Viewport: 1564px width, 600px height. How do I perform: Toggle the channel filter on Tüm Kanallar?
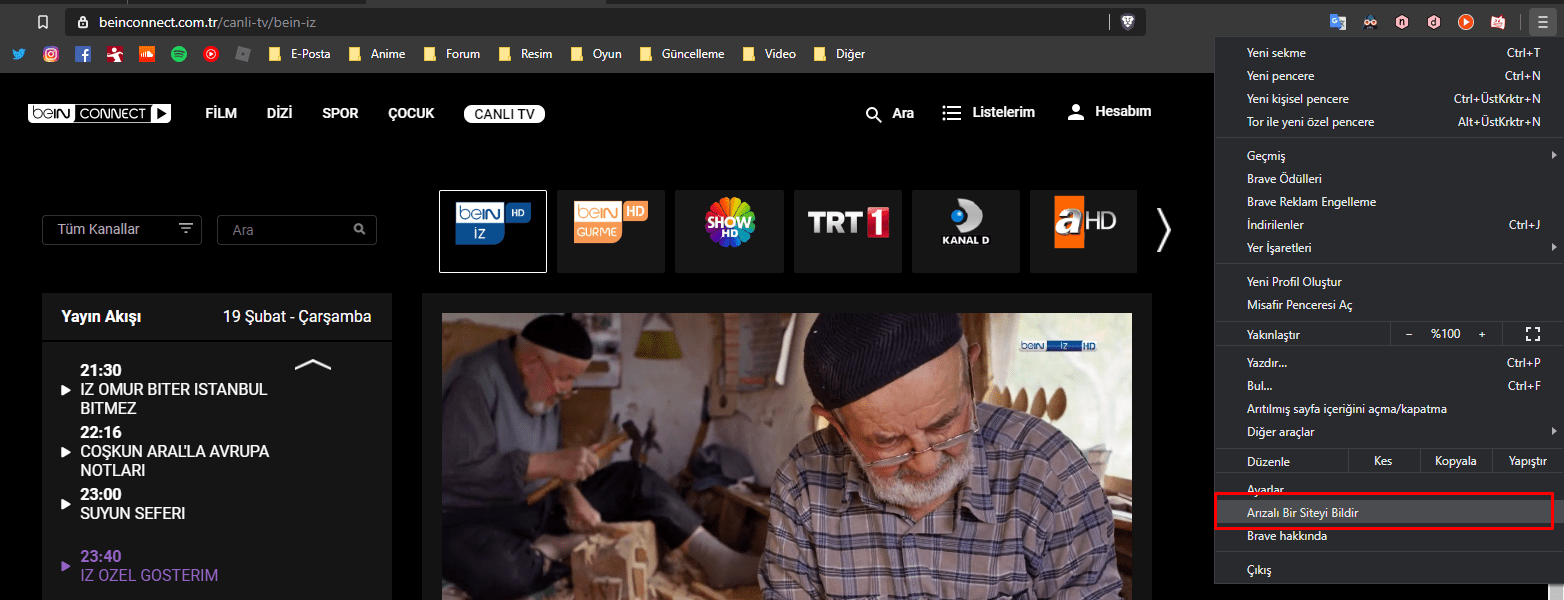pos(186,229)
